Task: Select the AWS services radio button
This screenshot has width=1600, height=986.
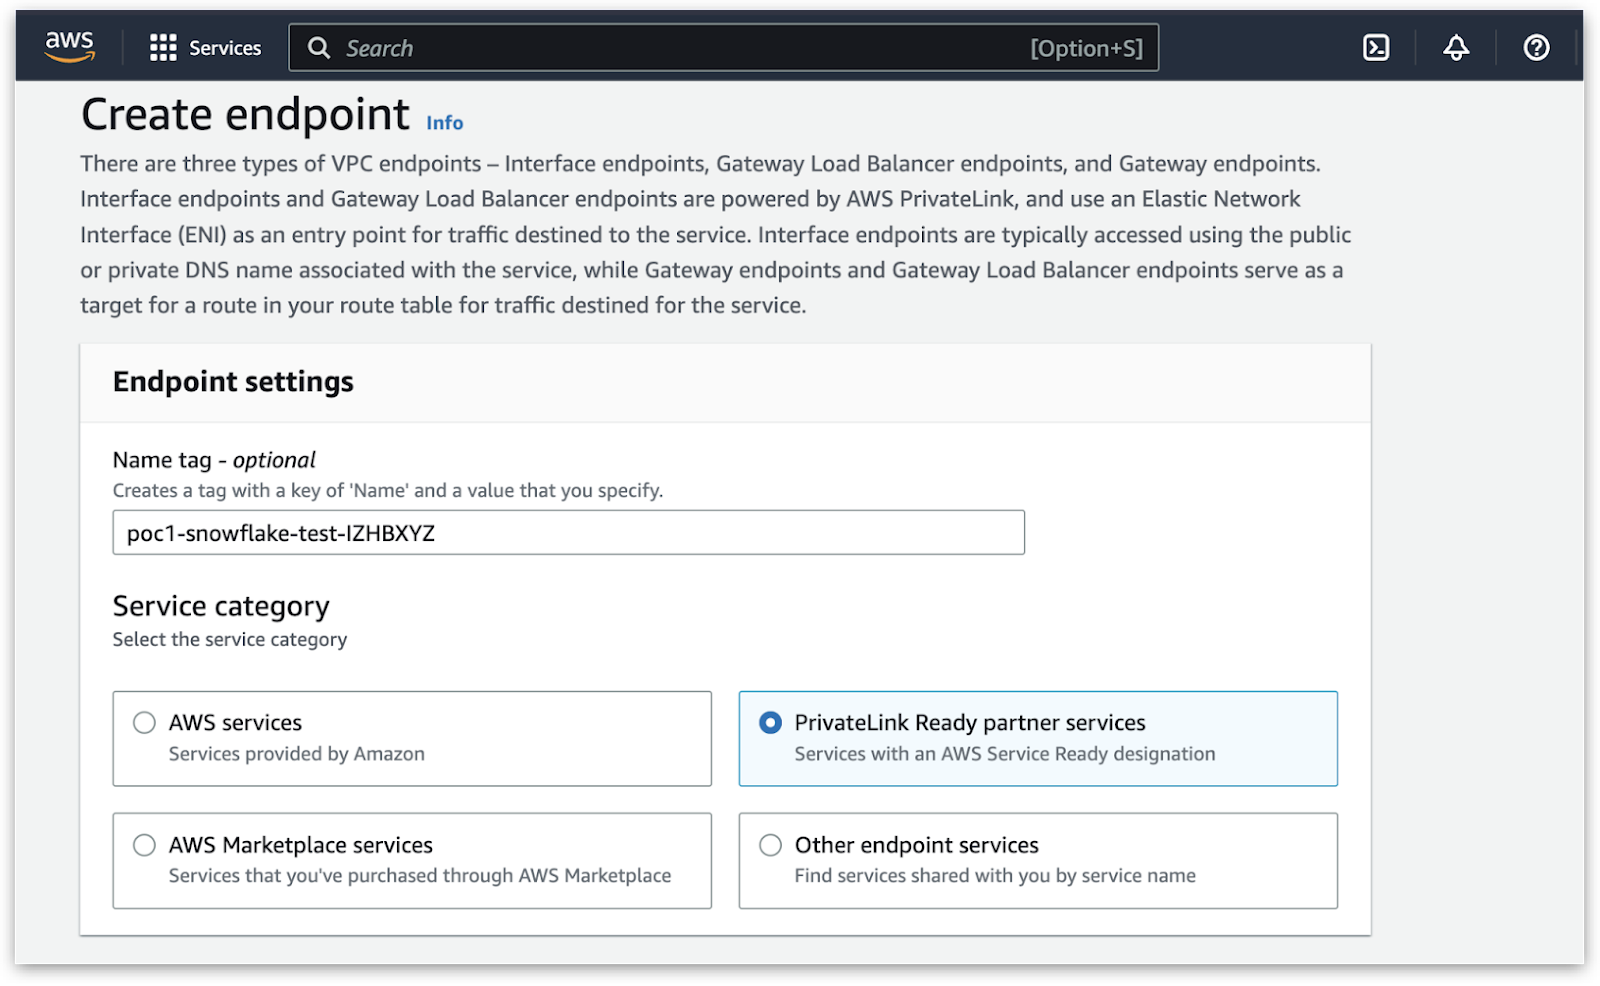Action: pyautogui.click(x=145, y=723)
